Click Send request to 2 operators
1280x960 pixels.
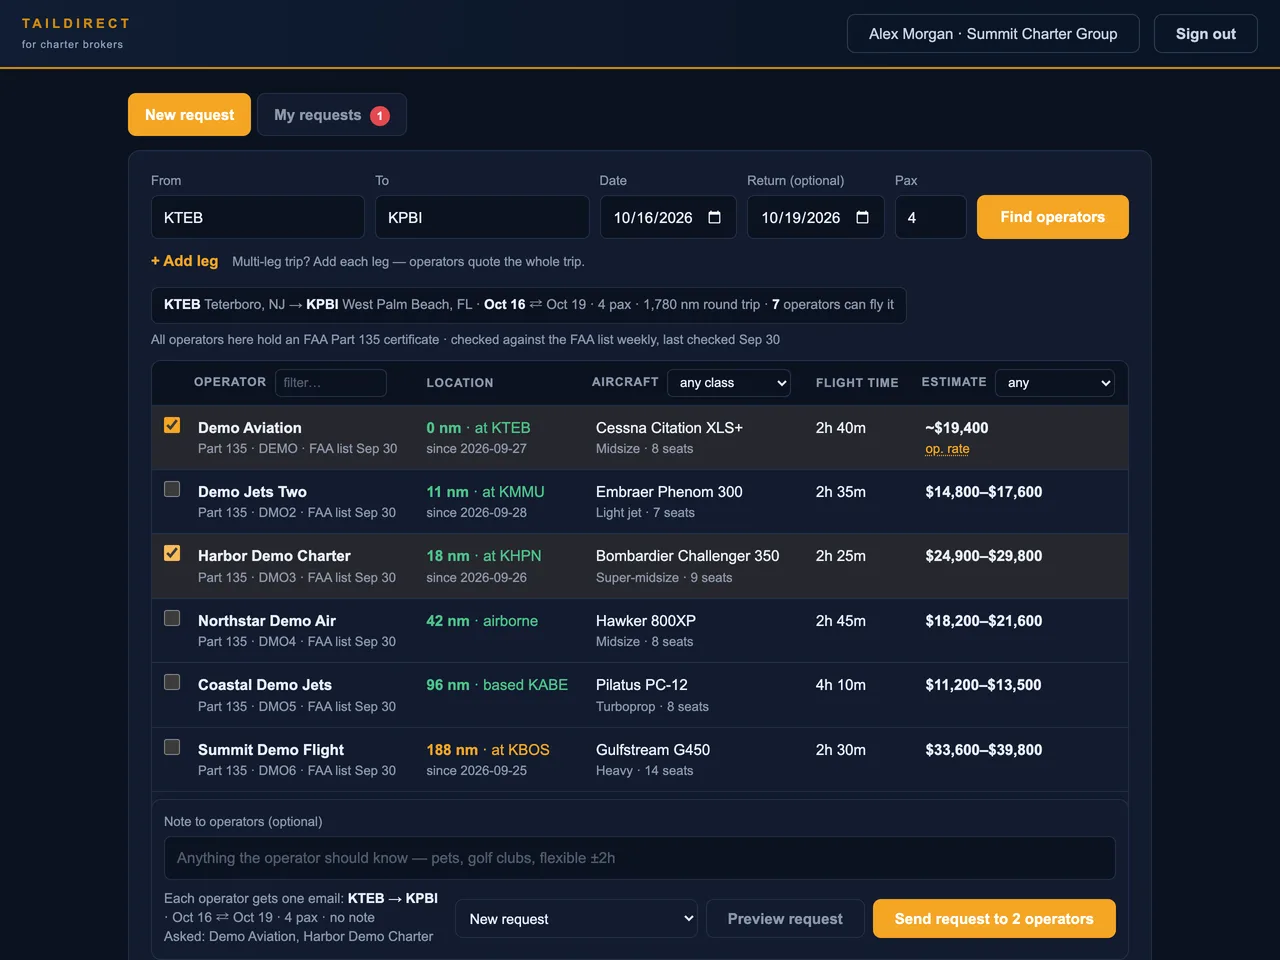click(994, 919)
